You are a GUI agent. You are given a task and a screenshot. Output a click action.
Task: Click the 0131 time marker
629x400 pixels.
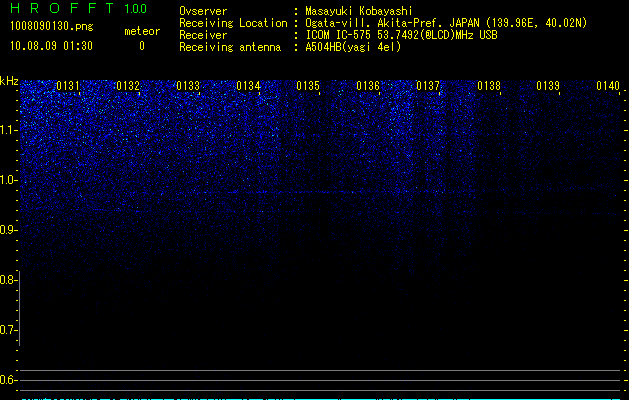(68, 86)
